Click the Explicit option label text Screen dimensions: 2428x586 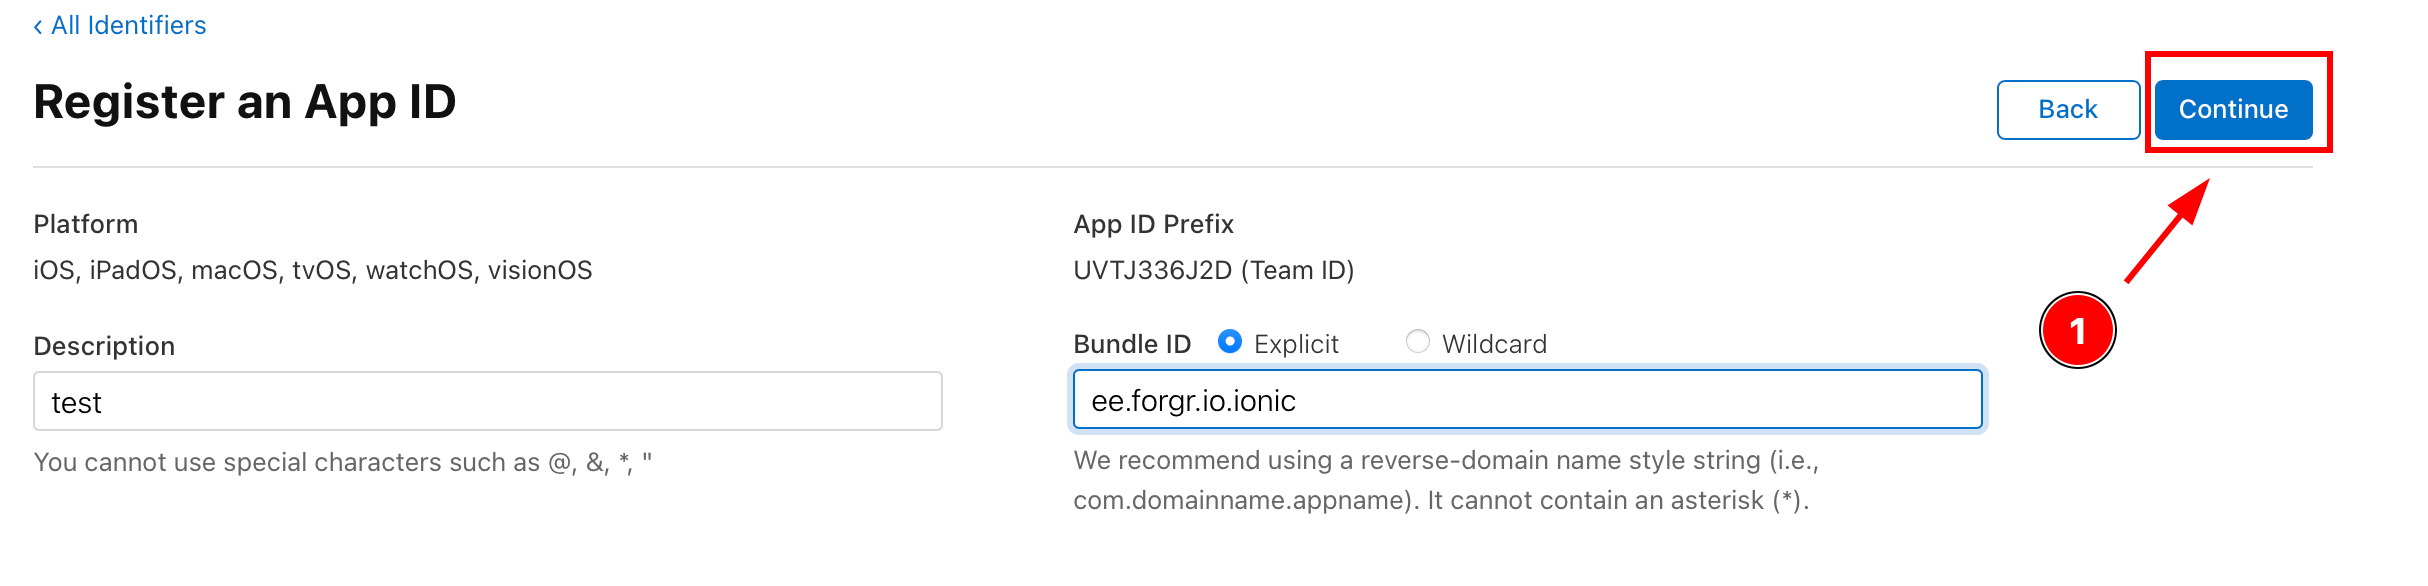[1295, 344]
